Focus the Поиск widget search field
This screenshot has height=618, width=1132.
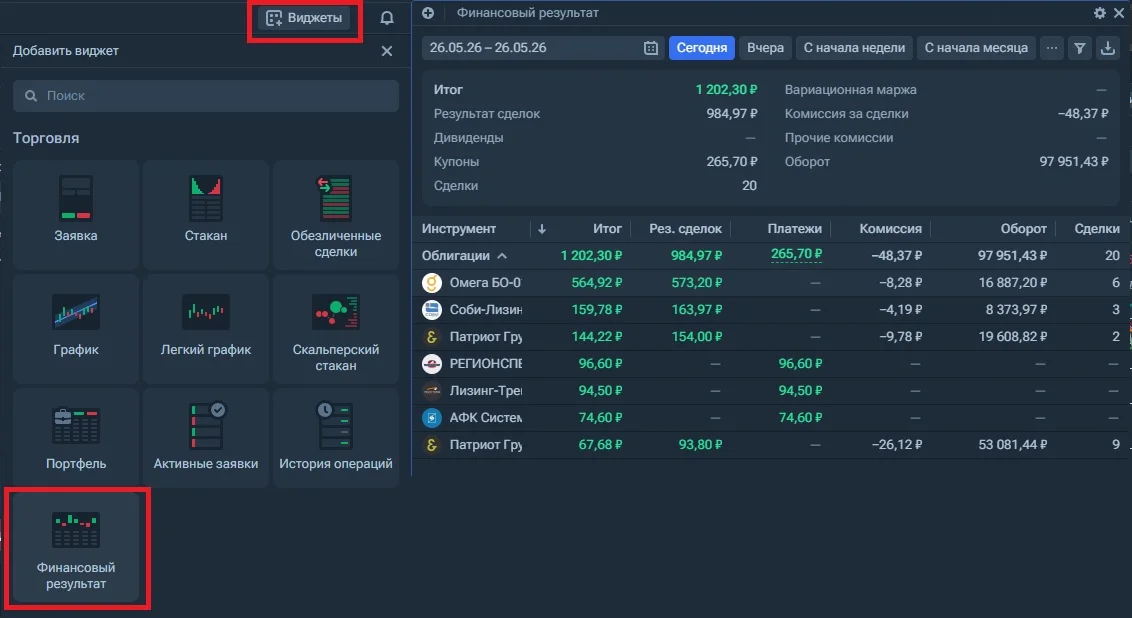[206, 96]
